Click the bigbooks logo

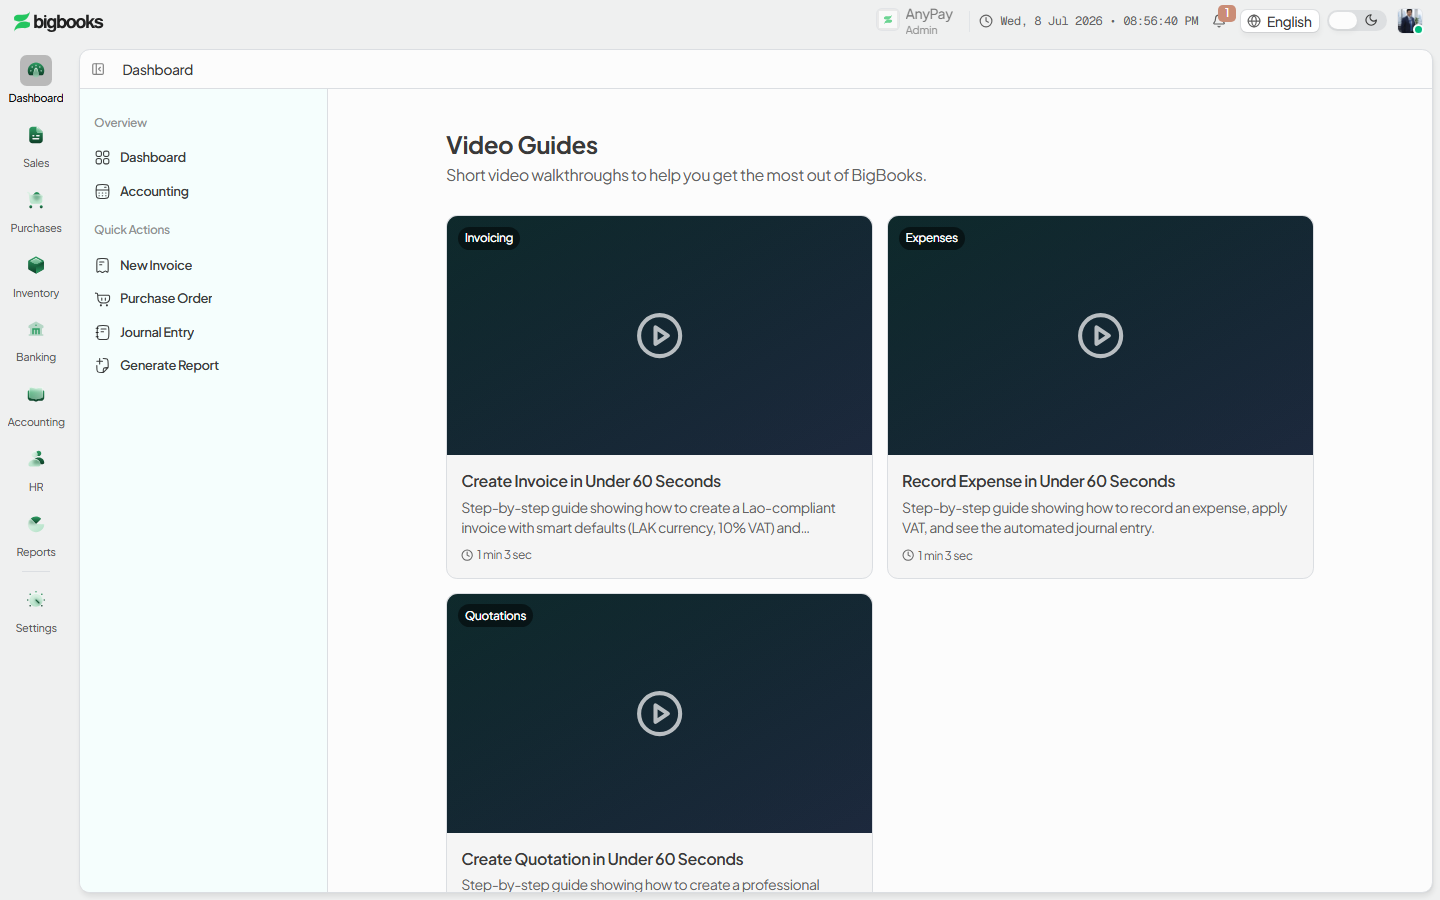click(58, 22)
